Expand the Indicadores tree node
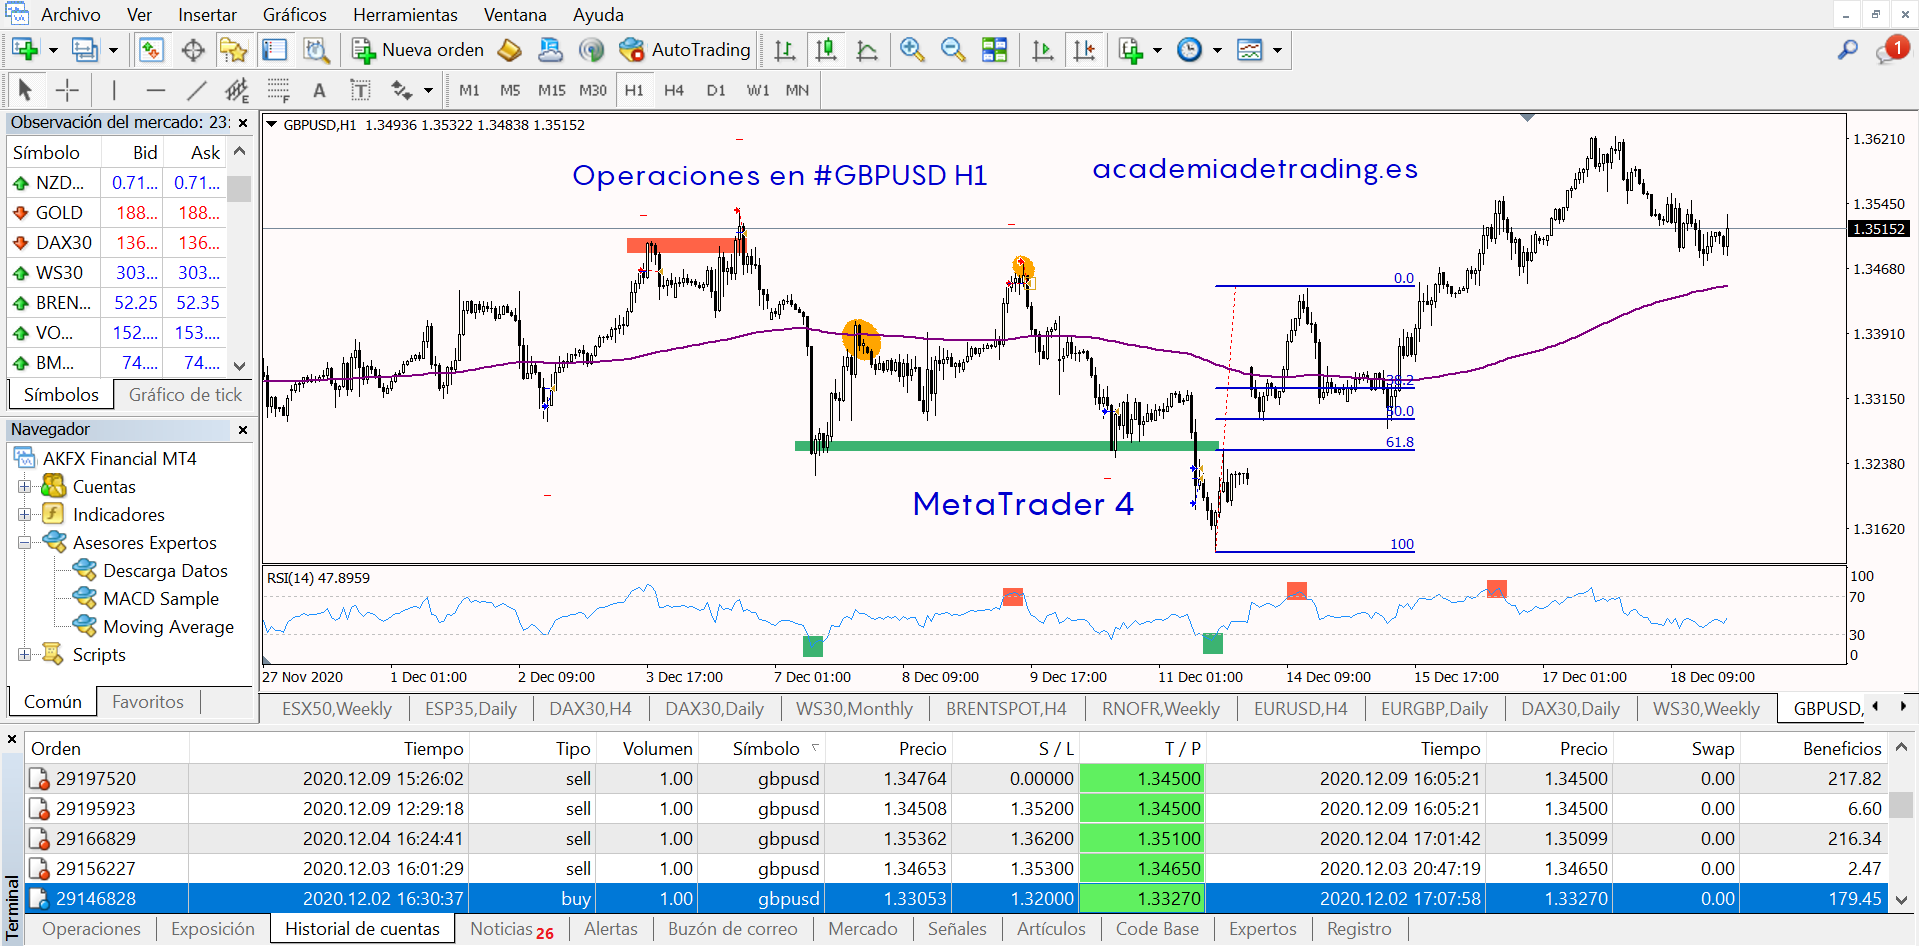Viewport: 1919px width, 946px height. [25, 515]
